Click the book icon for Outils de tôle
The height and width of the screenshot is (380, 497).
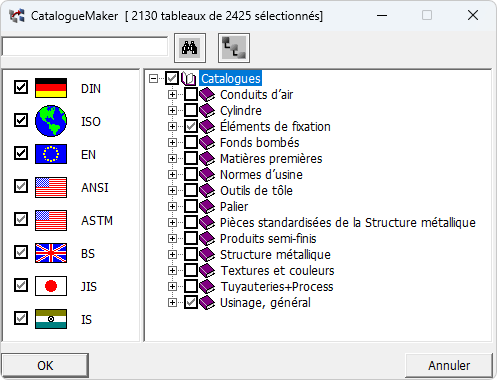pos(207,191)
